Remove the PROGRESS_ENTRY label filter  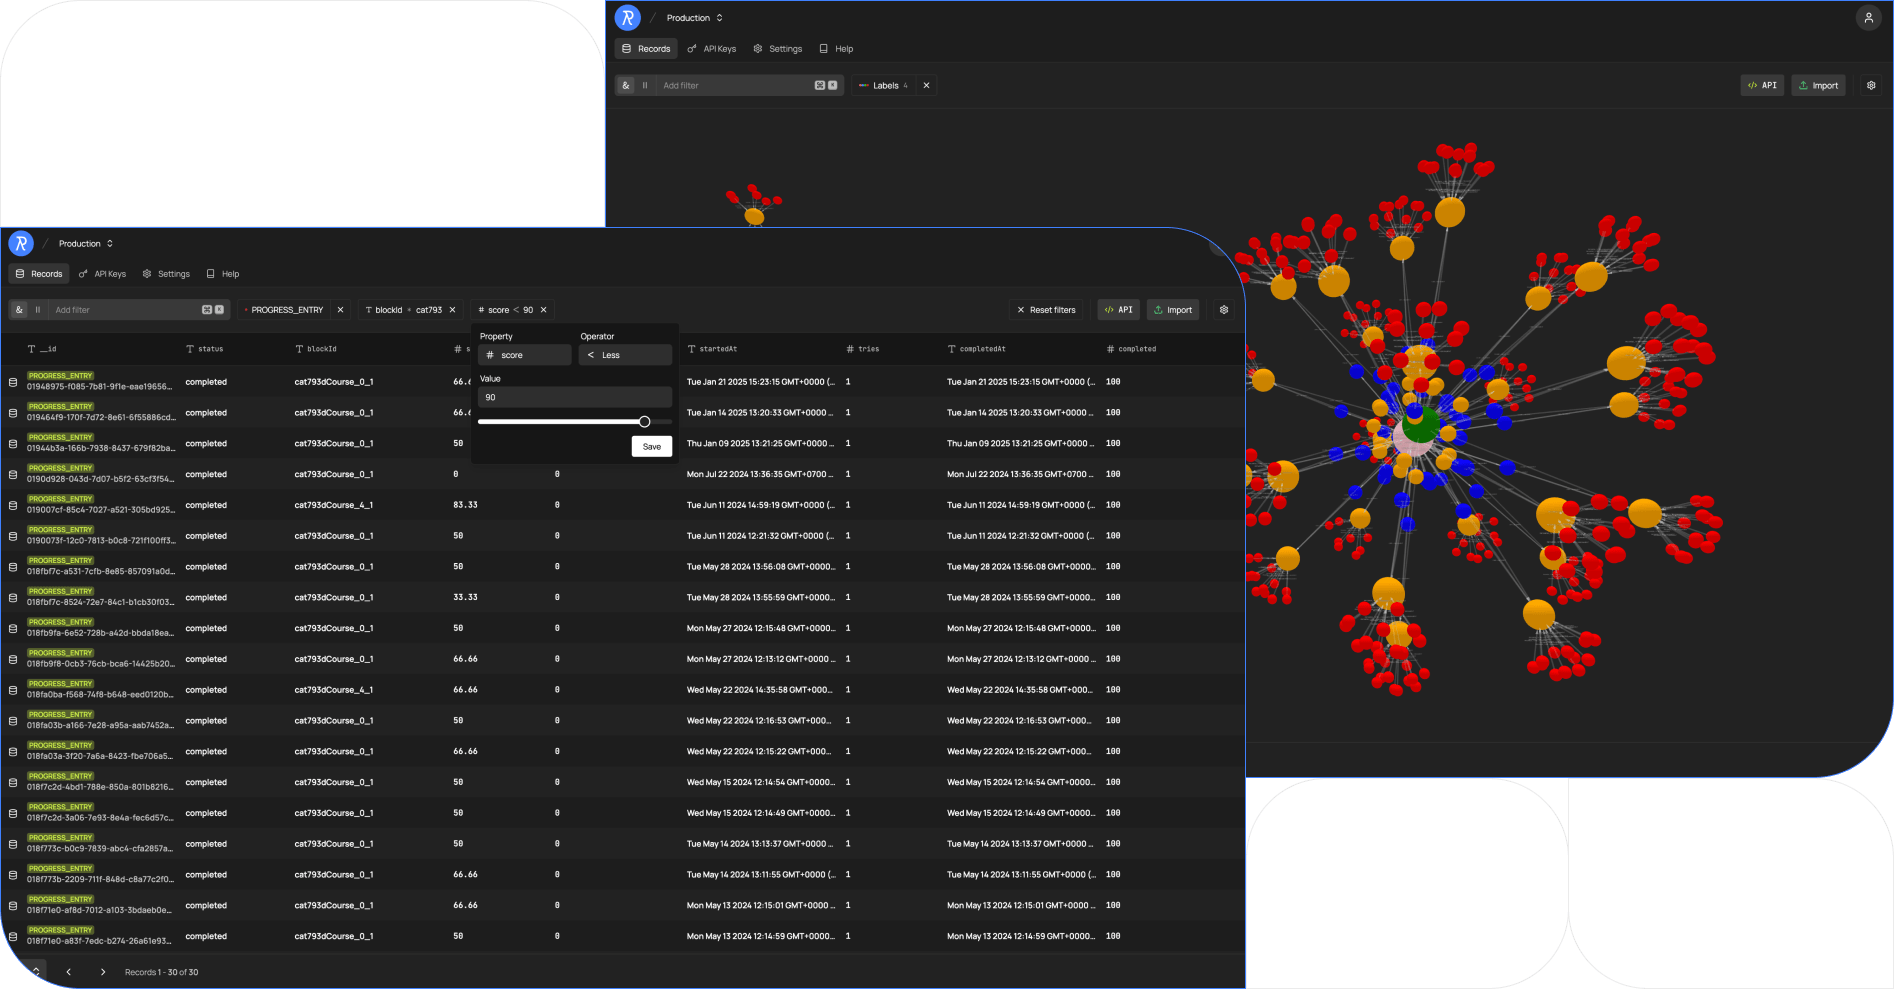(340, 310)
